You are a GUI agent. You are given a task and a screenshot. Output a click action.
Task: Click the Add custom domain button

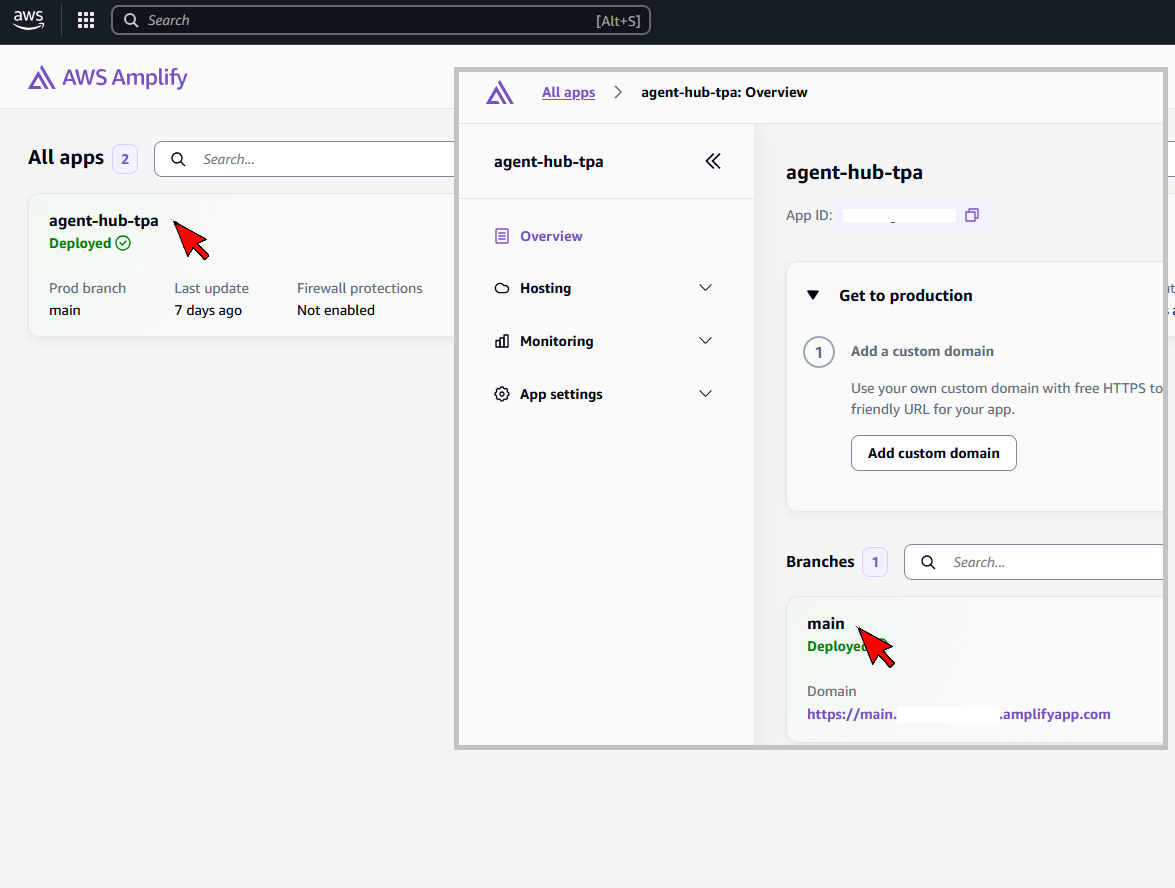(x=933, y=453)
